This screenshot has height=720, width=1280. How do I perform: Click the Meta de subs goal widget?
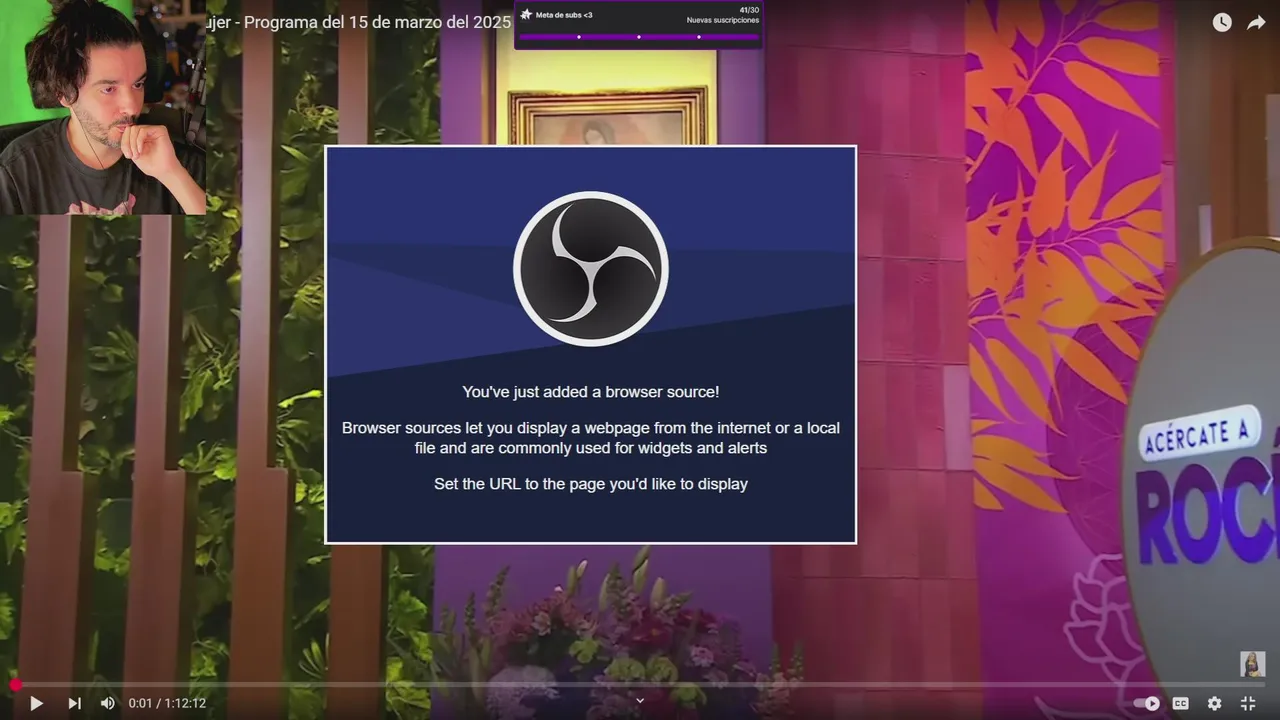(638, 25)
